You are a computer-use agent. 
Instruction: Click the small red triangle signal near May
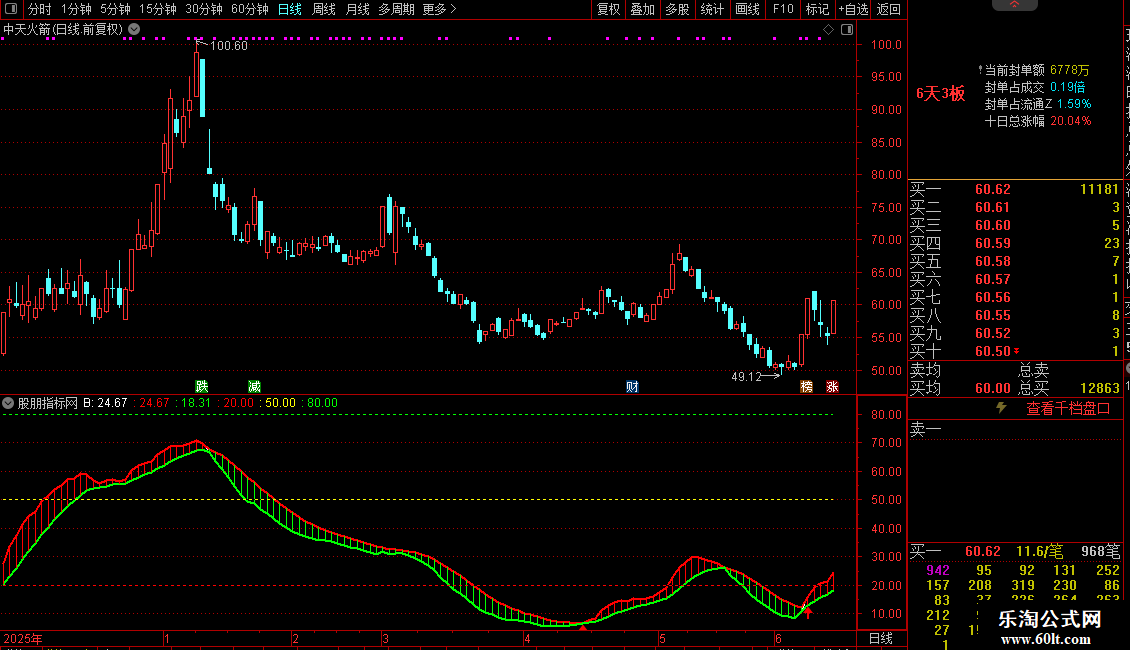click(x=582, y=628)
